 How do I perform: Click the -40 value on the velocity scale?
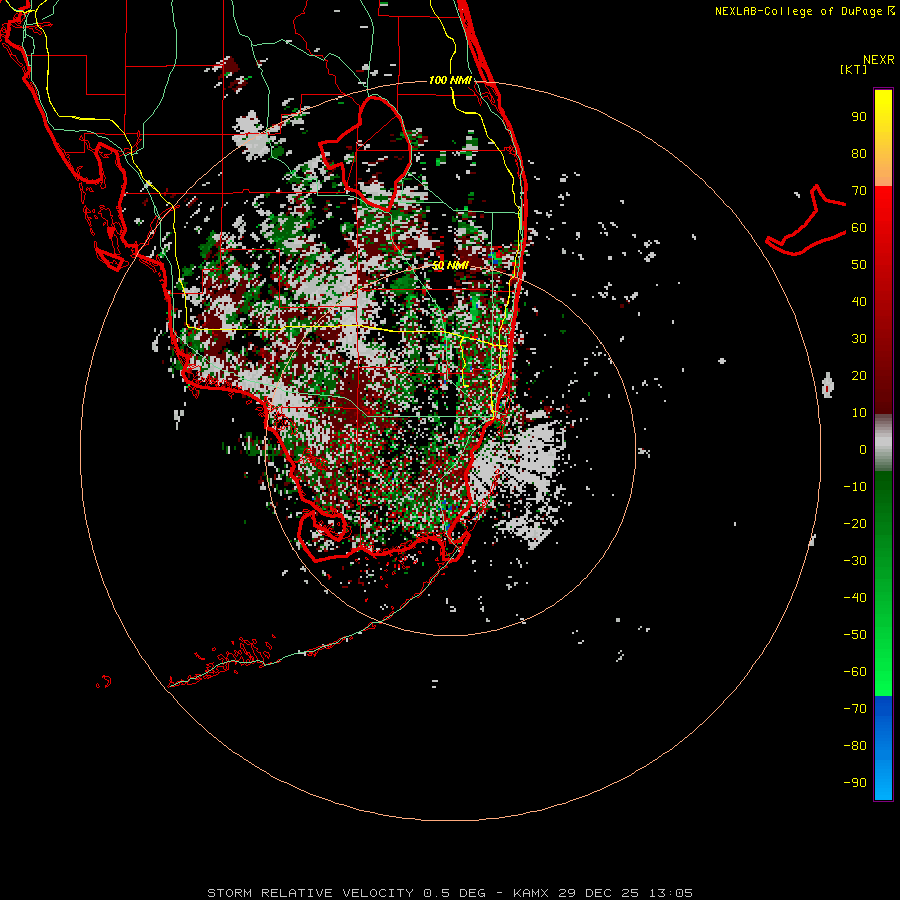(855, 598)
